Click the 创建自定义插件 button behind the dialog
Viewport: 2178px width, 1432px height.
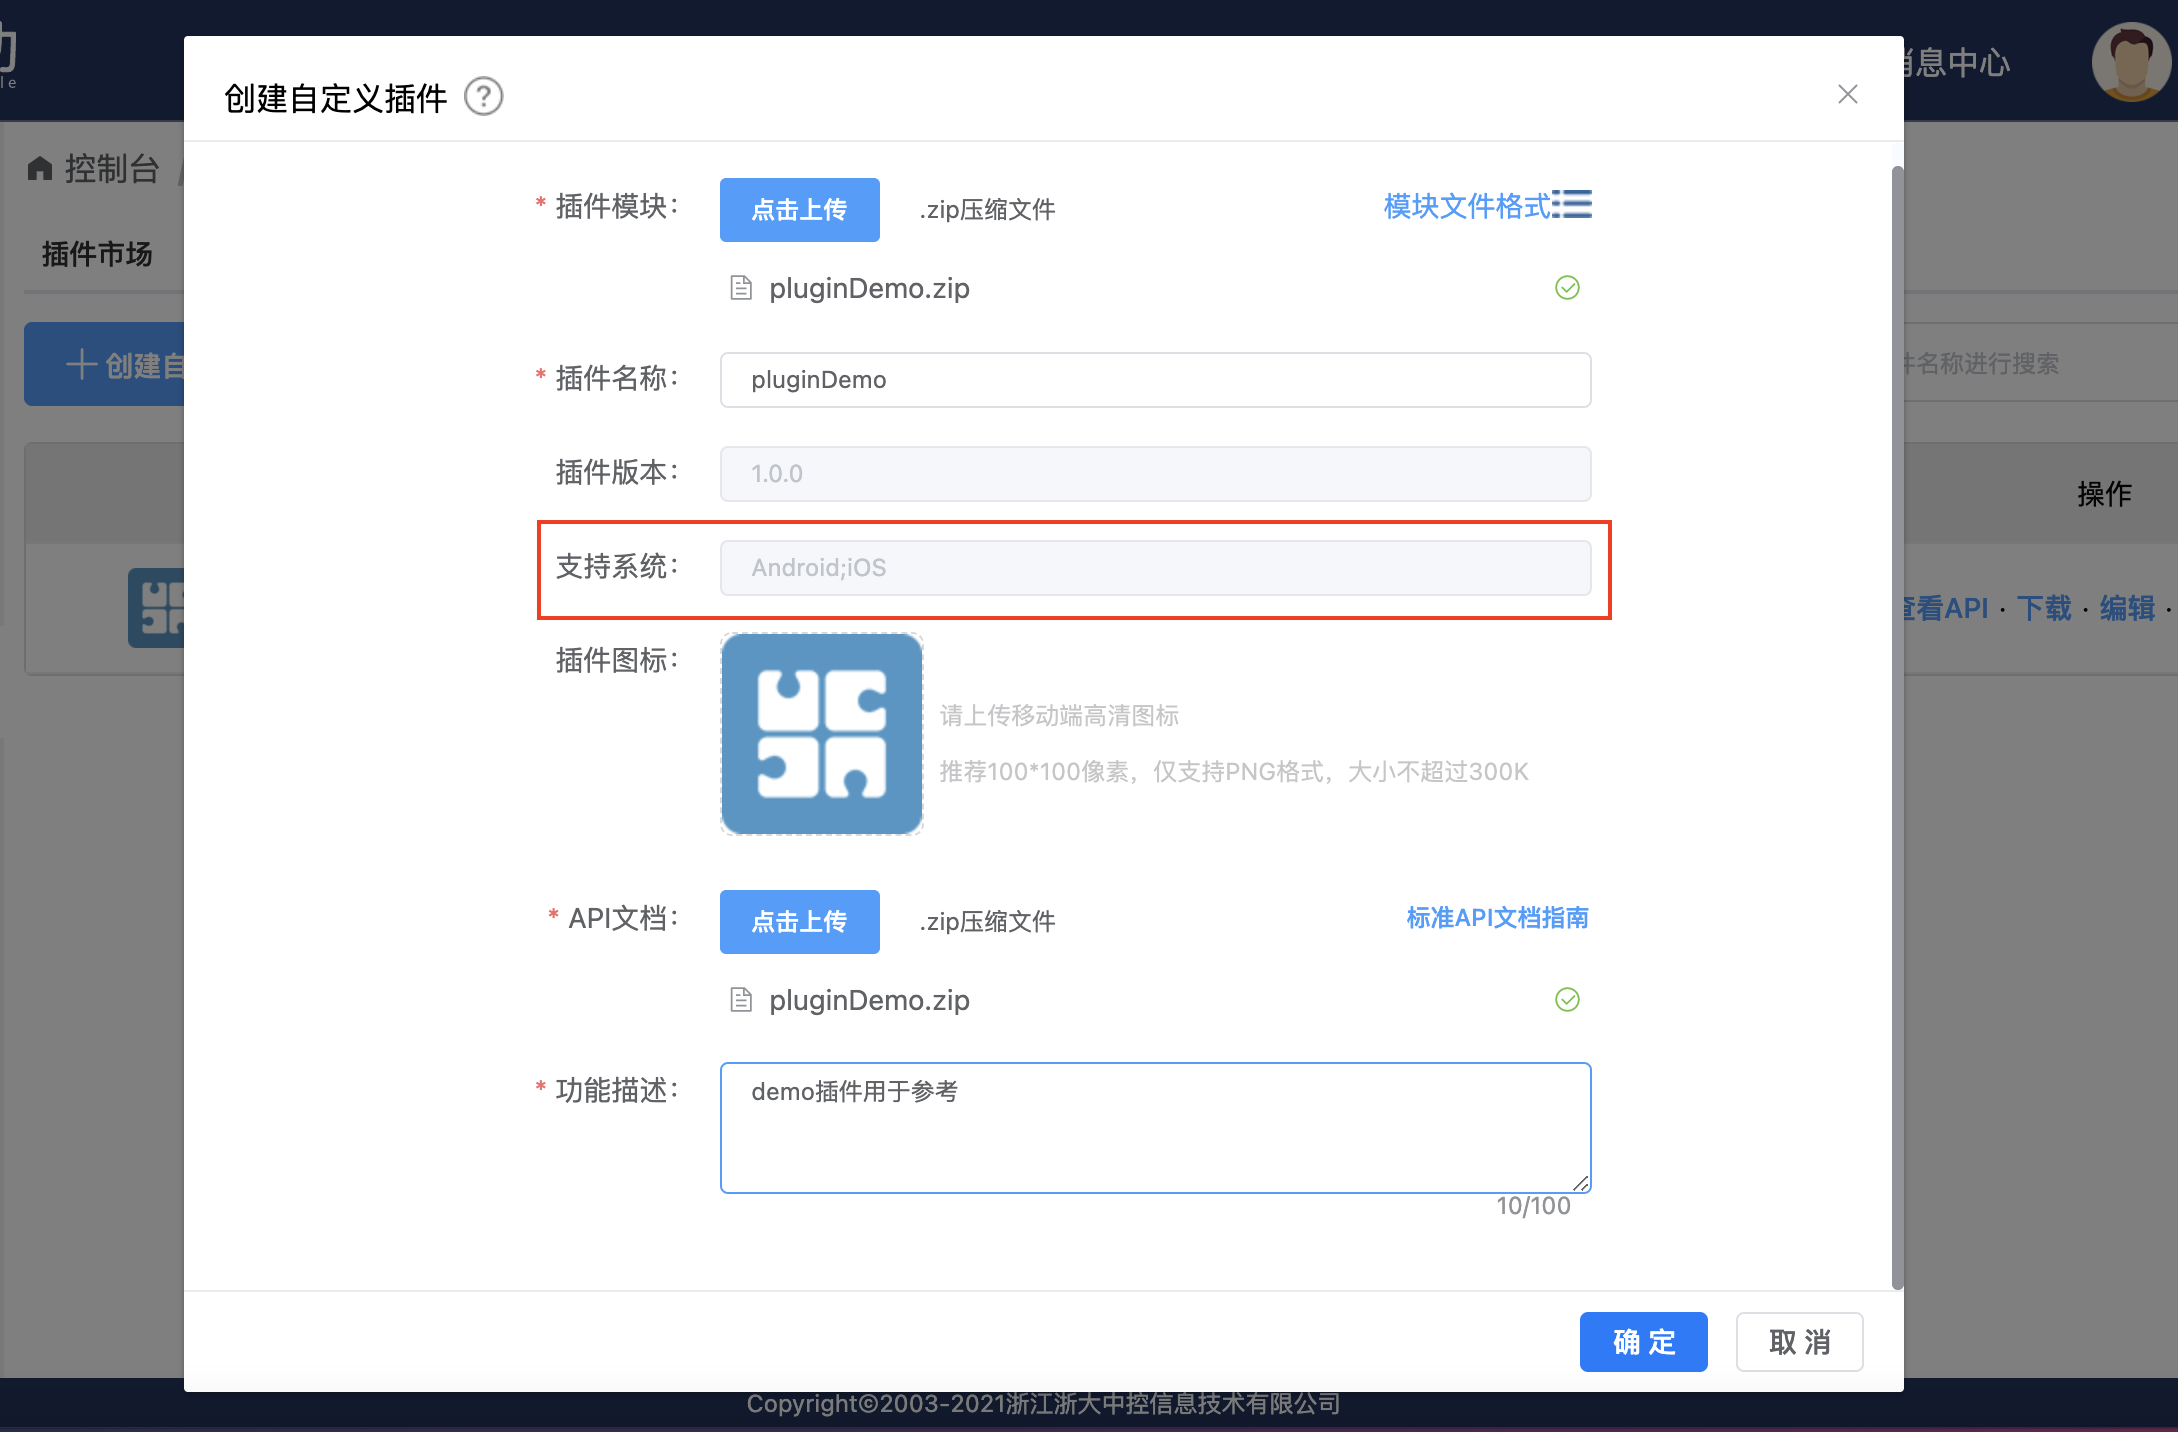click(x=104, y=364)
